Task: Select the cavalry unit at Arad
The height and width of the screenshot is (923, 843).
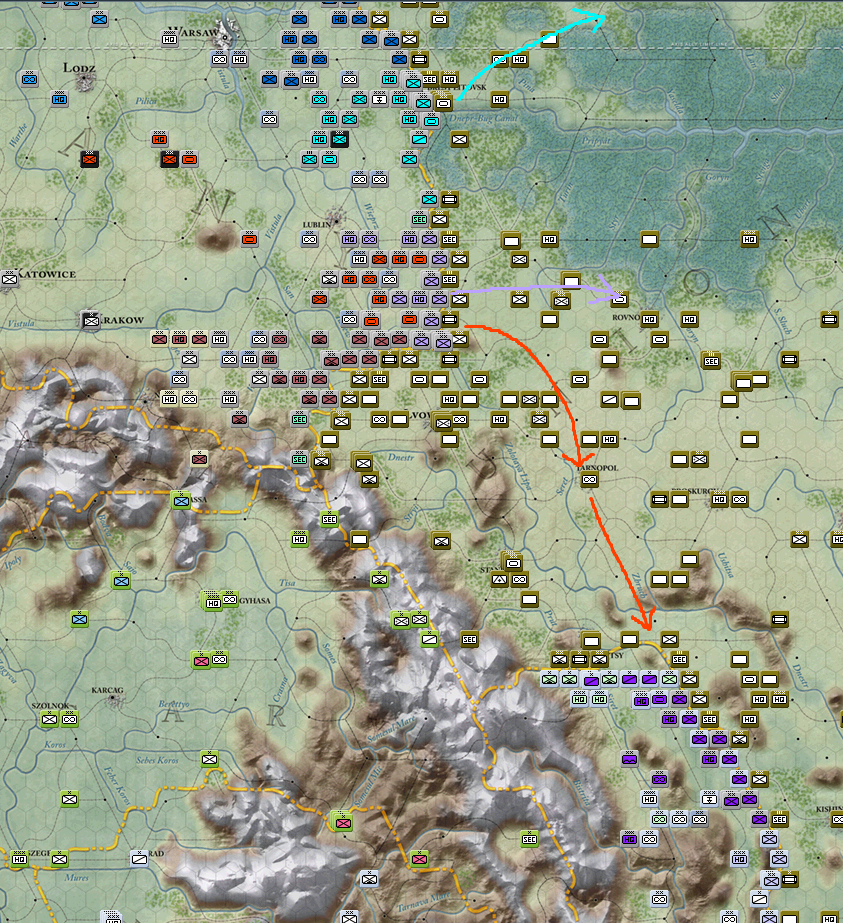Action: 140,859
